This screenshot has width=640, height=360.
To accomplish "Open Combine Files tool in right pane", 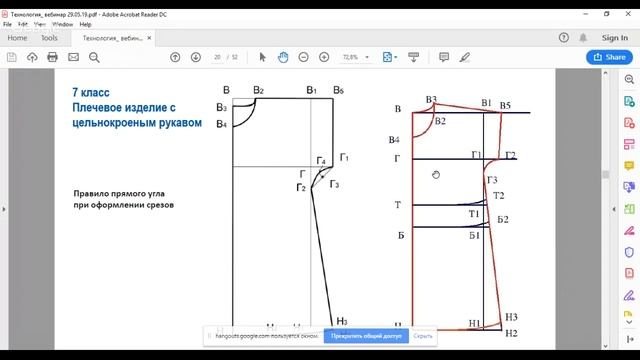I will pyautogui.click(x=629, y=187).
